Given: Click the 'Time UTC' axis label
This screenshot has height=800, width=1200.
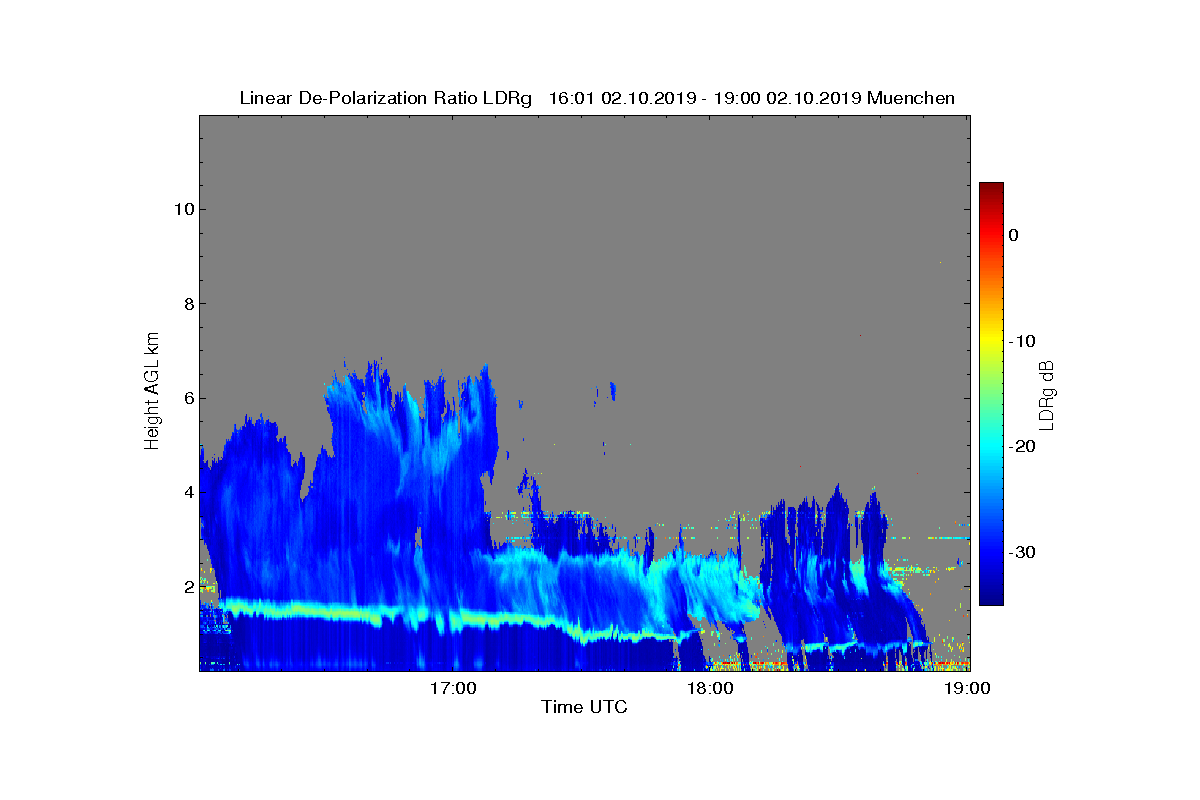Looking at the screenshot, I should tap(585, 708).
